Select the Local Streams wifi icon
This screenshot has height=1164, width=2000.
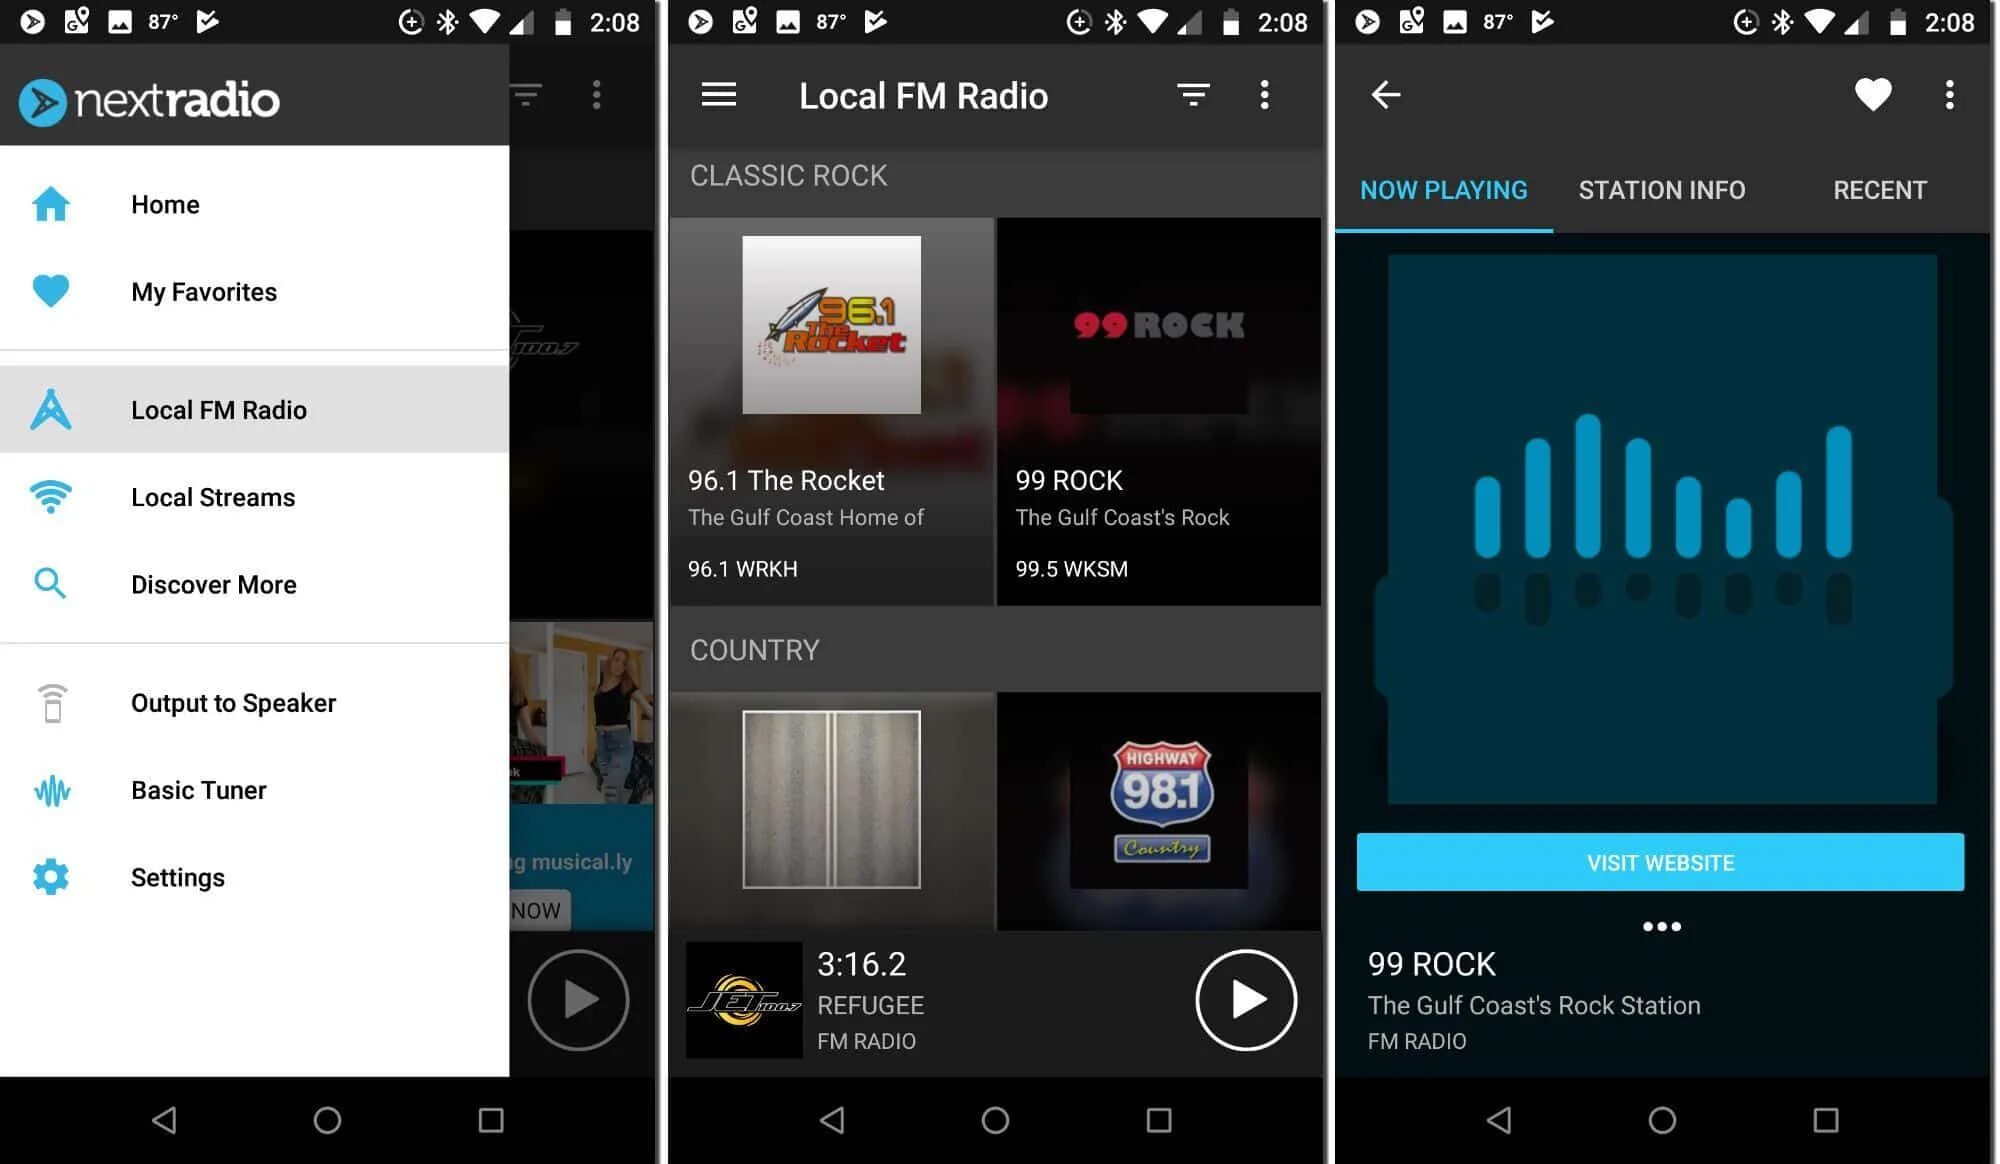point(50,495)
